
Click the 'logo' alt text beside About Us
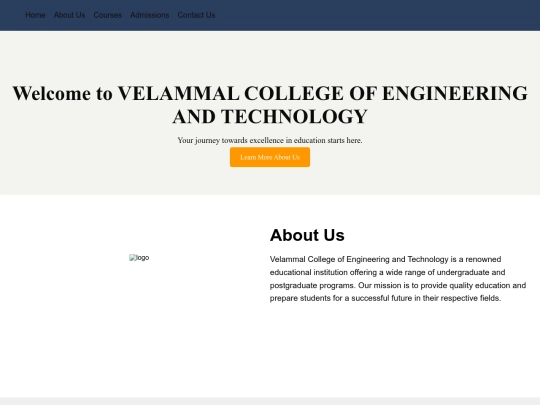143,258
